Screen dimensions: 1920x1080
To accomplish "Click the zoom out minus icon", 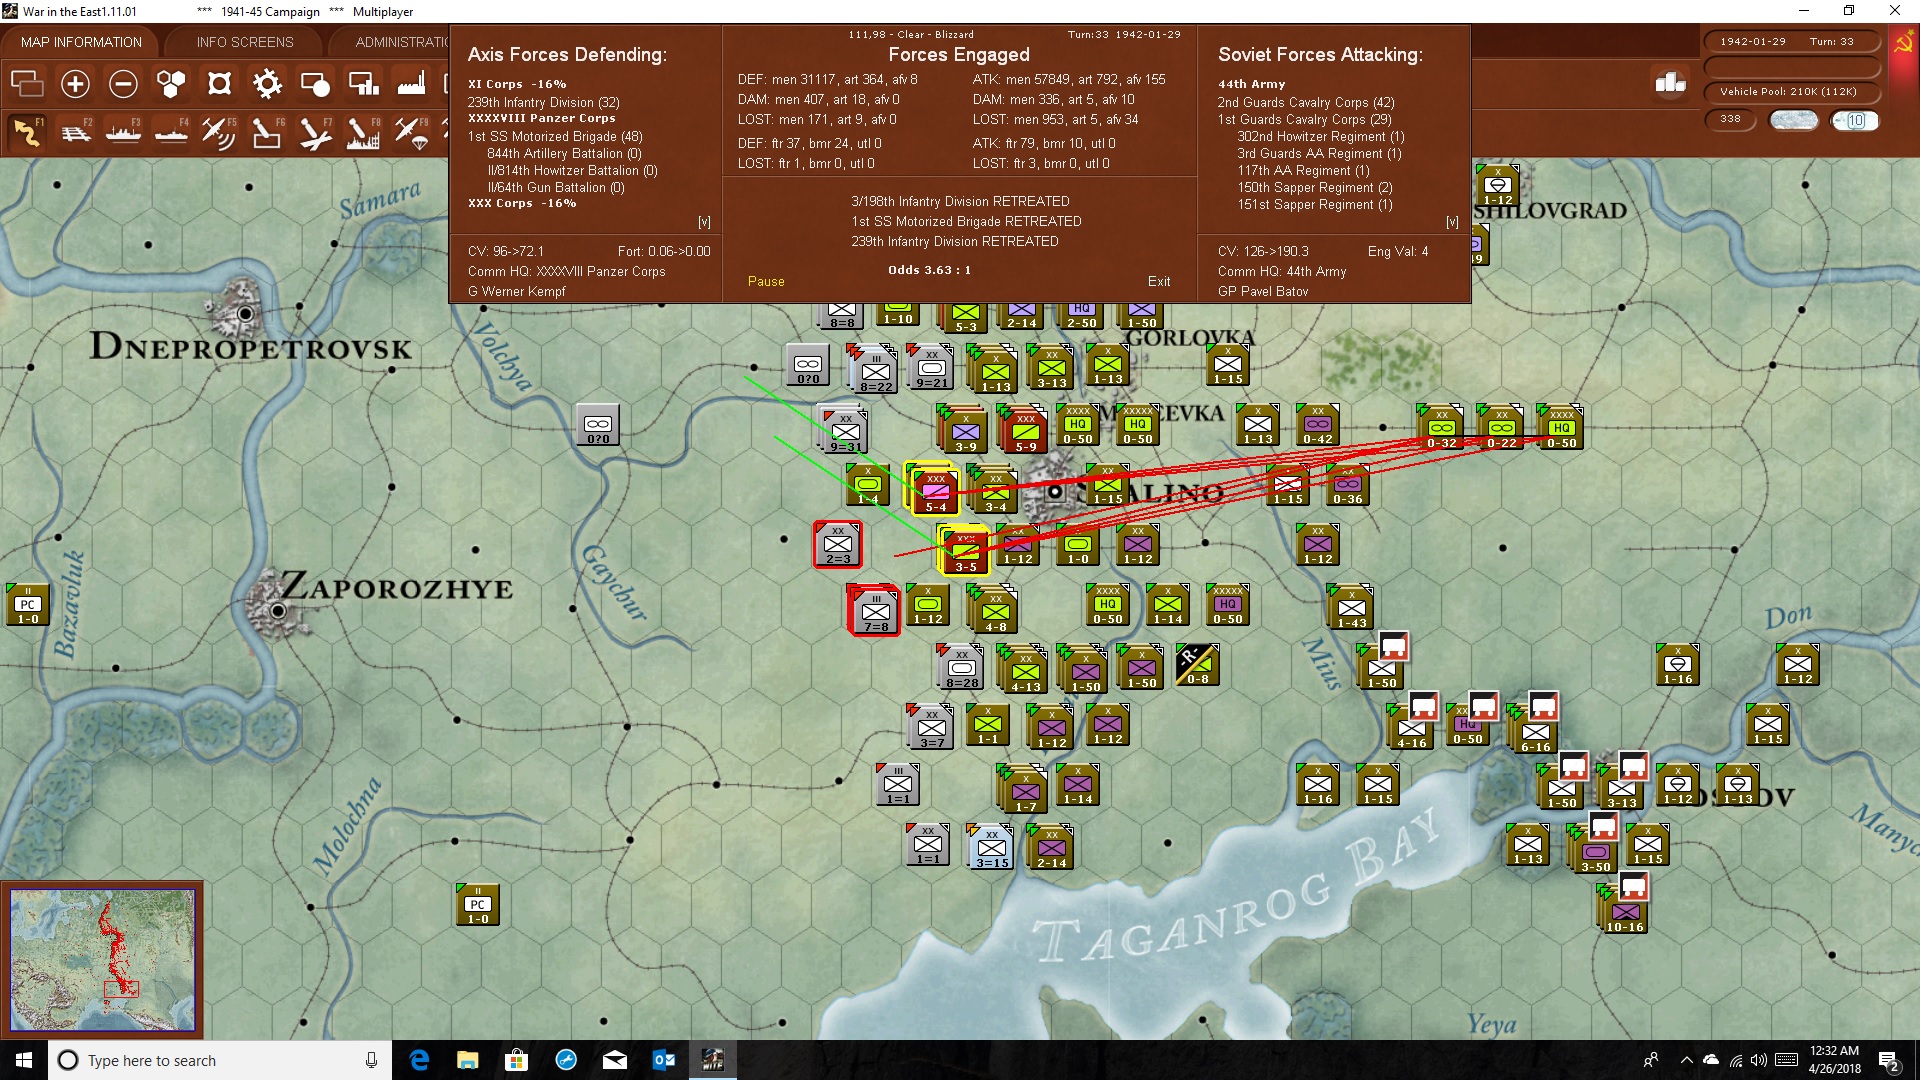I will point(123,84).
